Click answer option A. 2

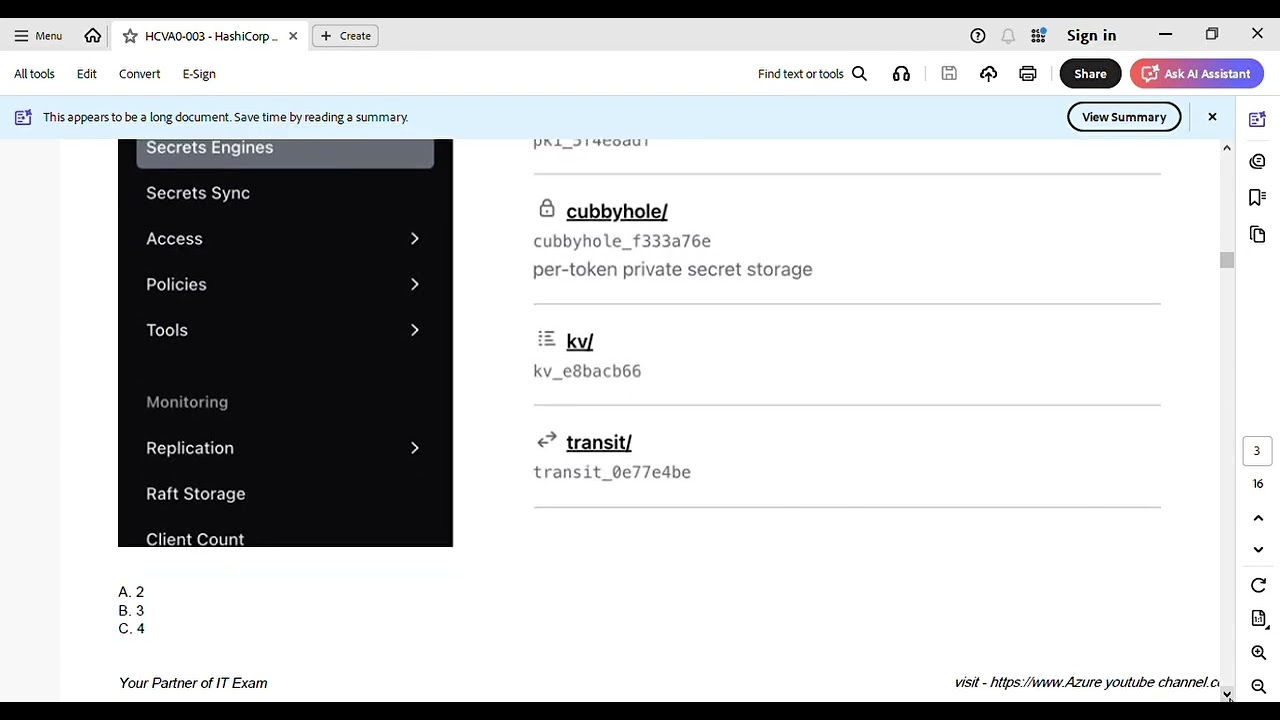[131, 592]
